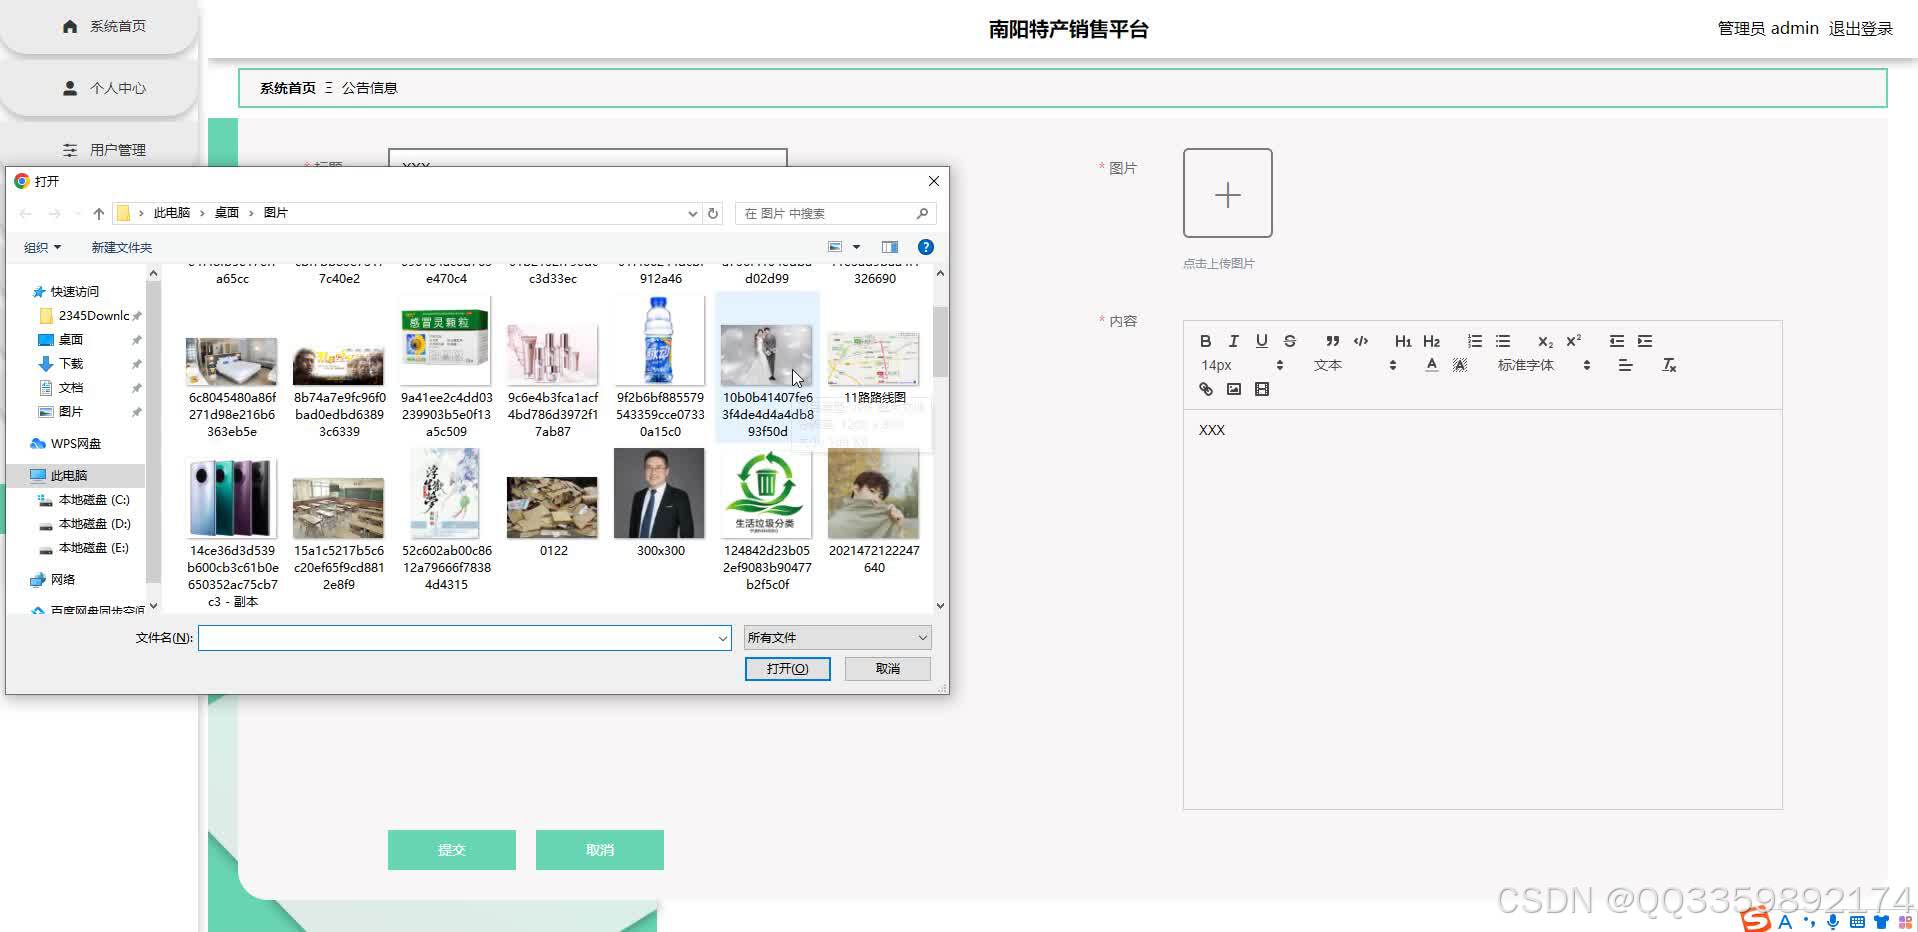The height and width of the screenshot is (932, 1918).
Task: Clear text formatting
Action: pos(1669,365)
